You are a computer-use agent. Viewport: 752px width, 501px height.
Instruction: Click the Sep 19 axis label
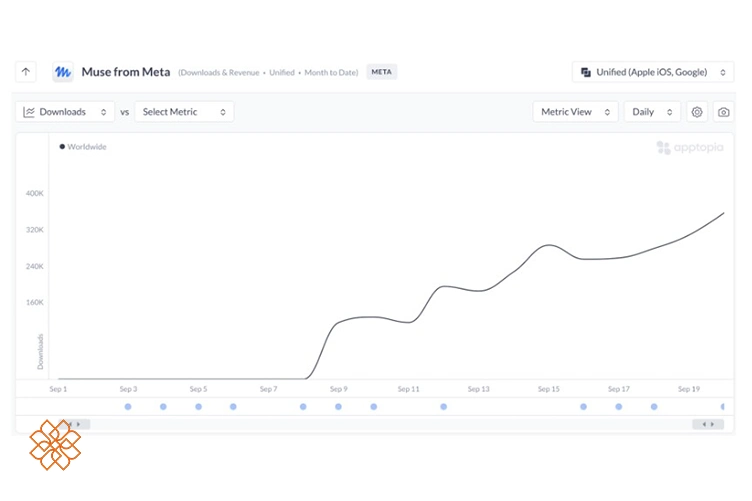tap(689, 389)
